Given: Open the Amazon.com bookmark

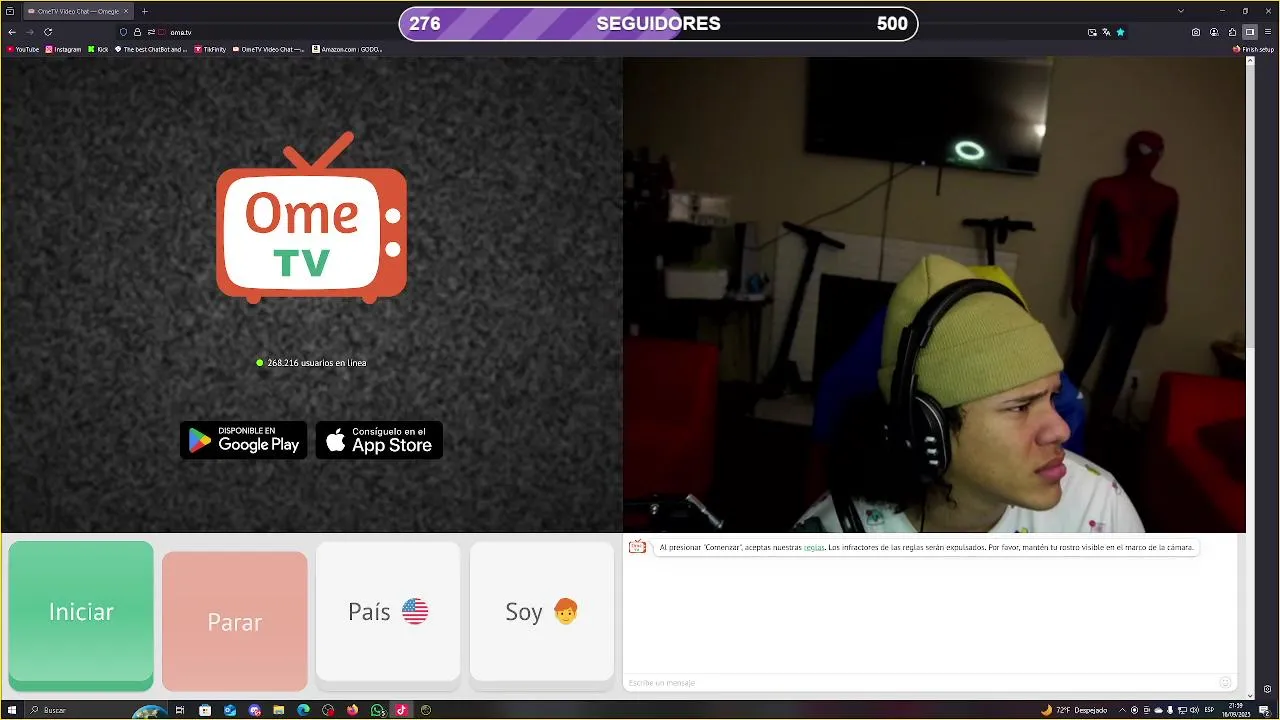Looking at the screenshot, I should pyautogui.click(x=347, y=49).
